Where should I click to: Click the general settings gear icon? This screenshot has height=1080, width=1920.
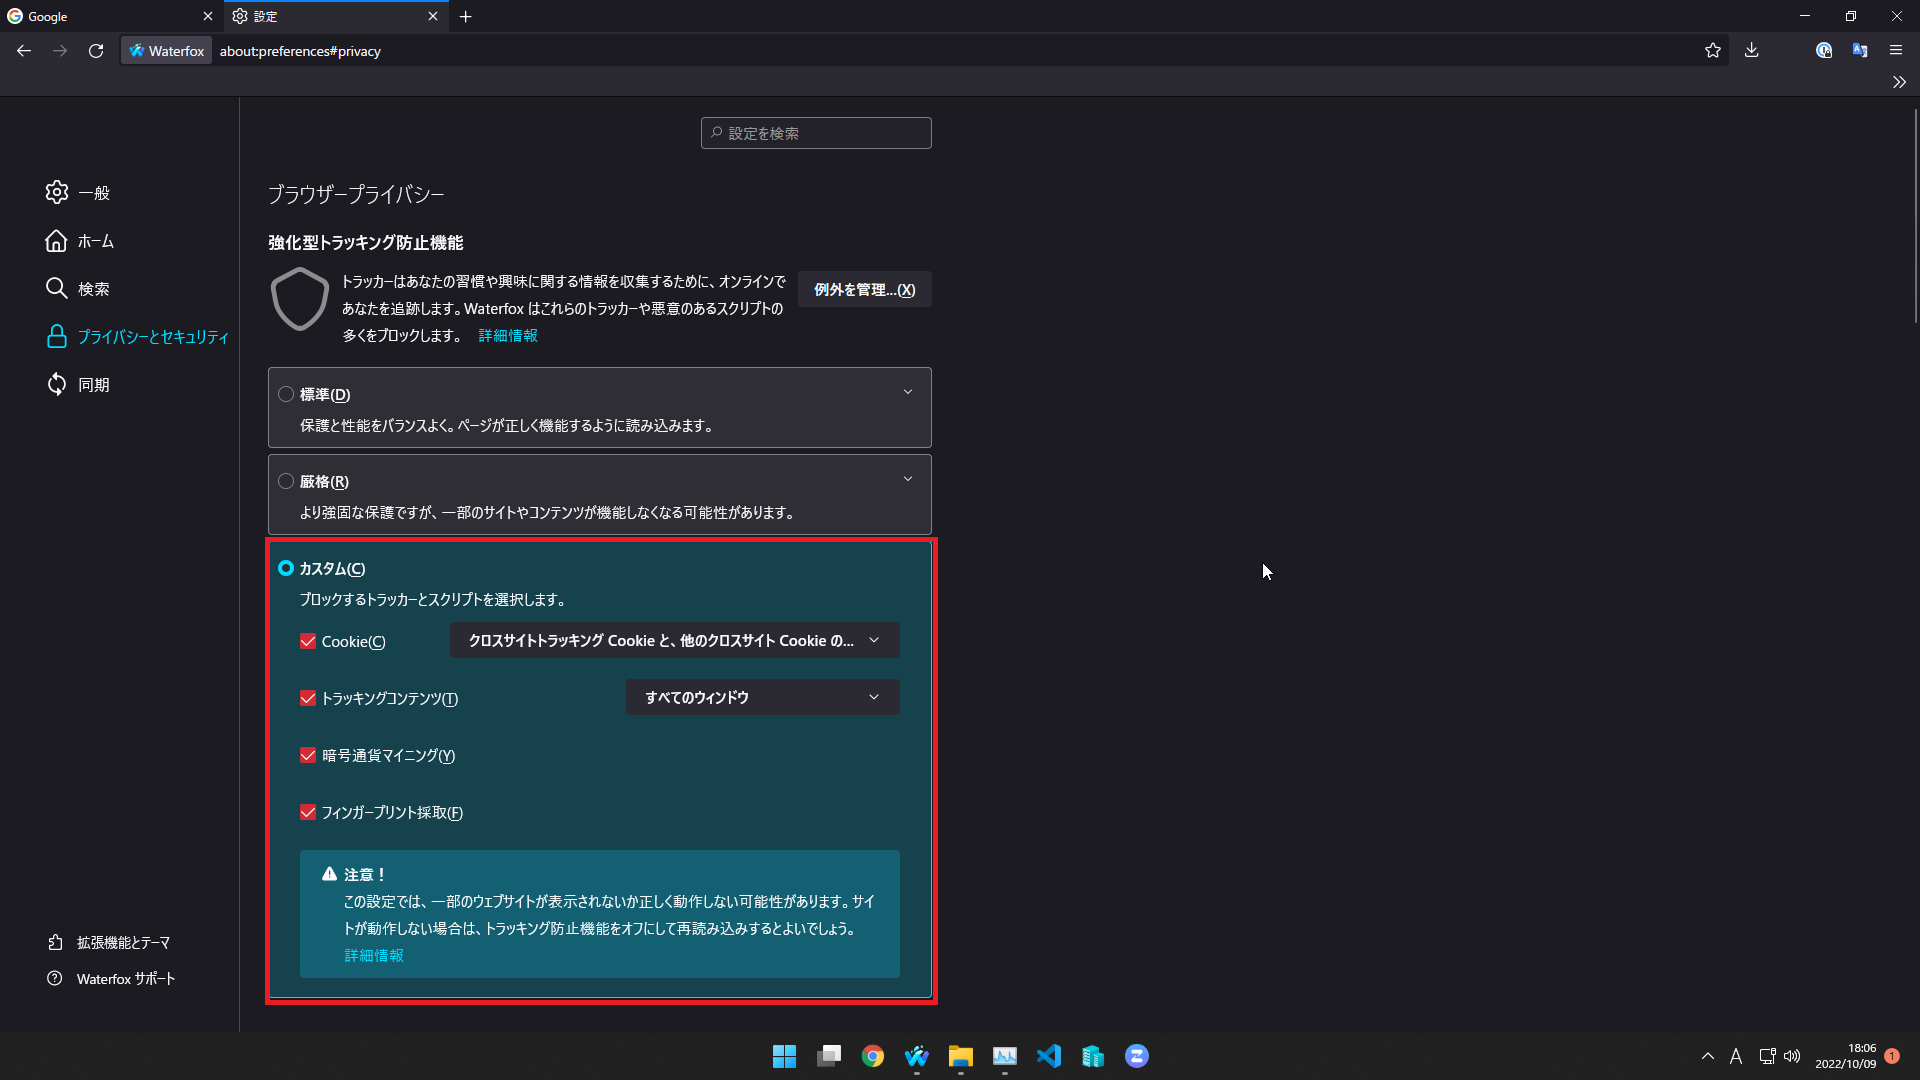tap(57, 193)
